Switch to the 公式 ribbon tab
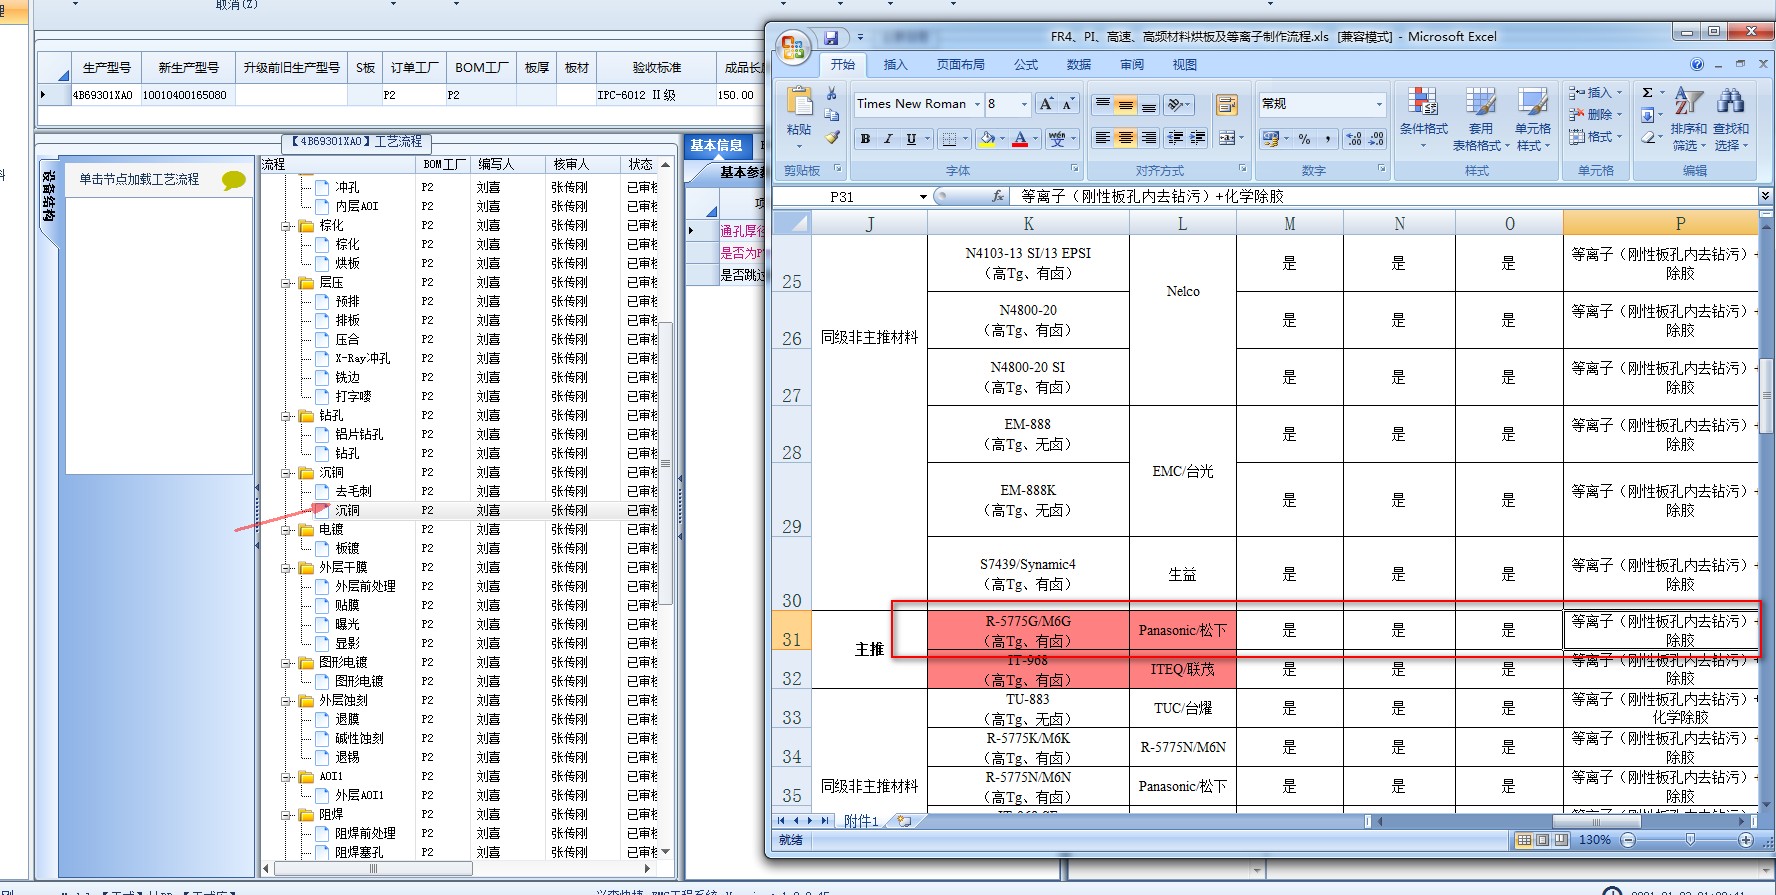 pyautogui.click(x=1026, y=65)
